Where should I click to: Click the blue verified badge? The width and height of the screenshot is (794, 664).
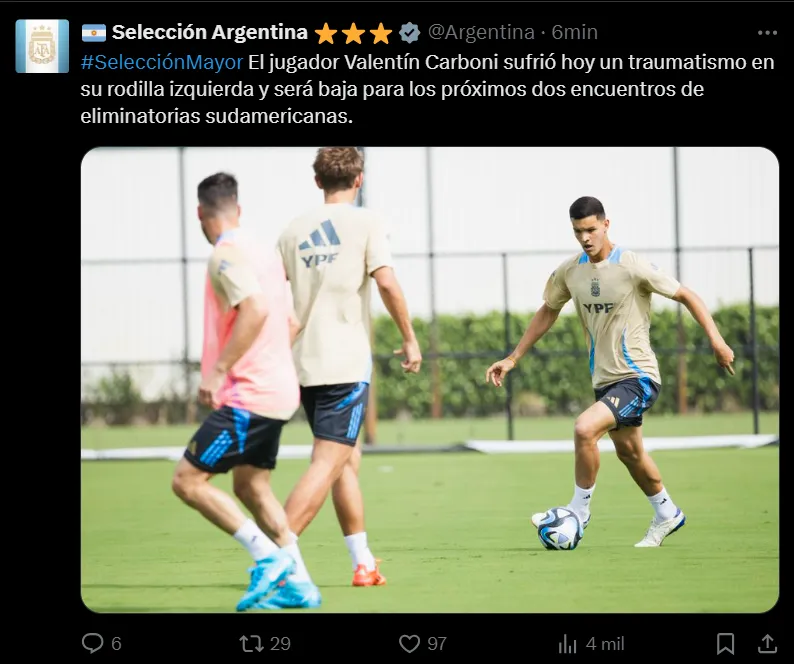(x=409, y=33)
